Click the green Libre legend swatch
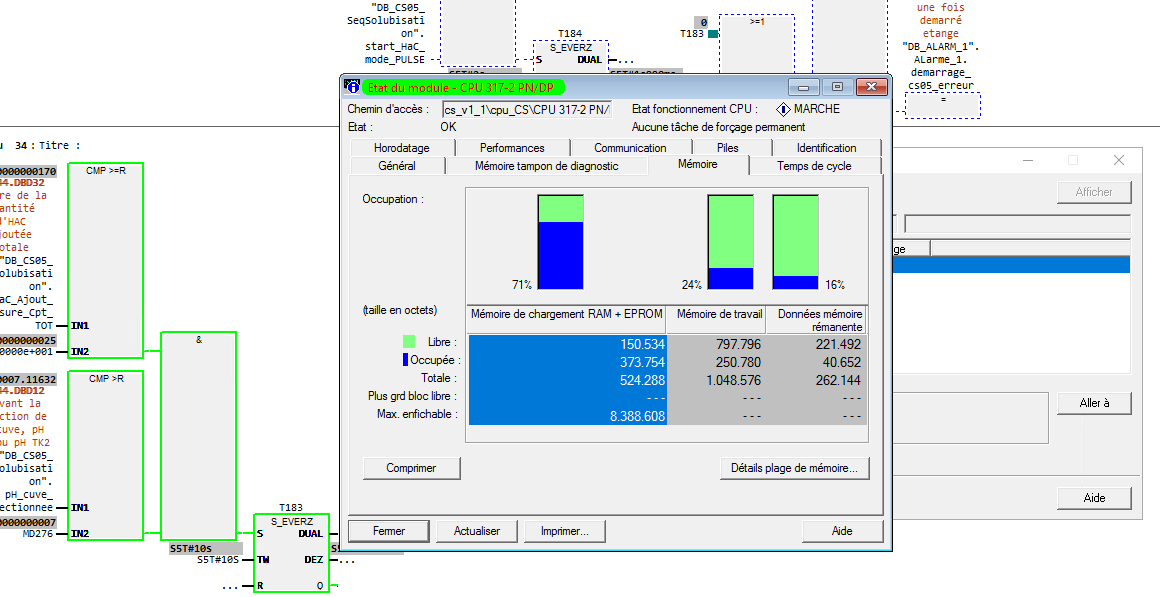The height and width of the screenshot is (597, 1160). [x=409, y=342]
